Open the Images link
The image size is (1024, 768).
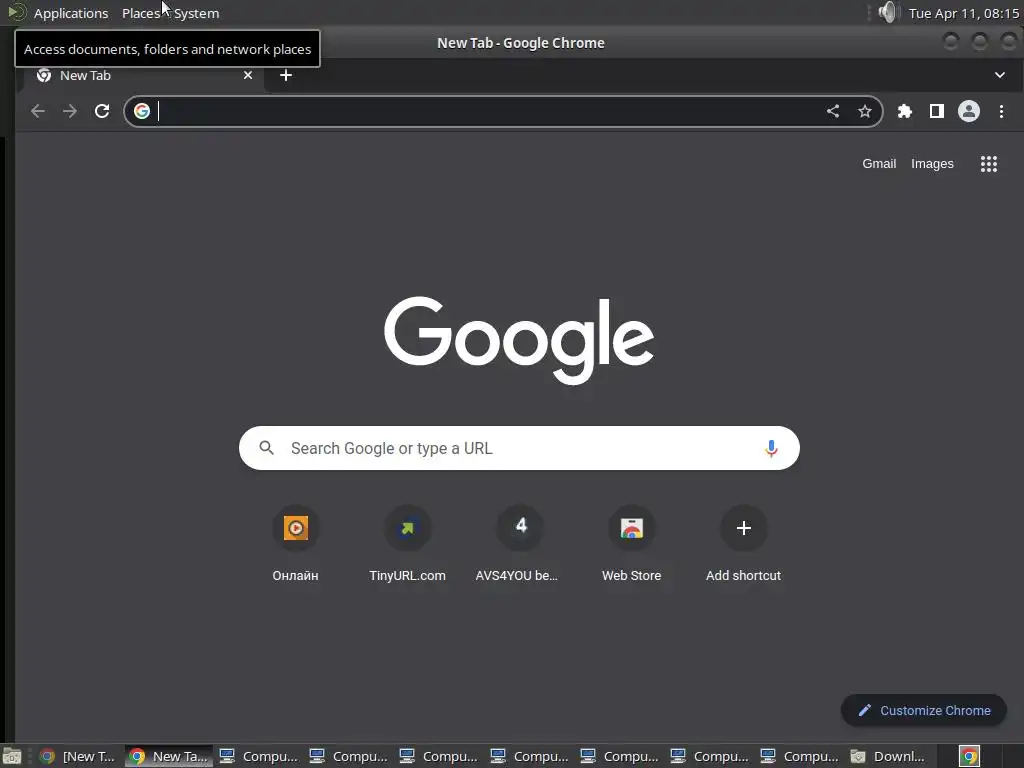point(933,164)
